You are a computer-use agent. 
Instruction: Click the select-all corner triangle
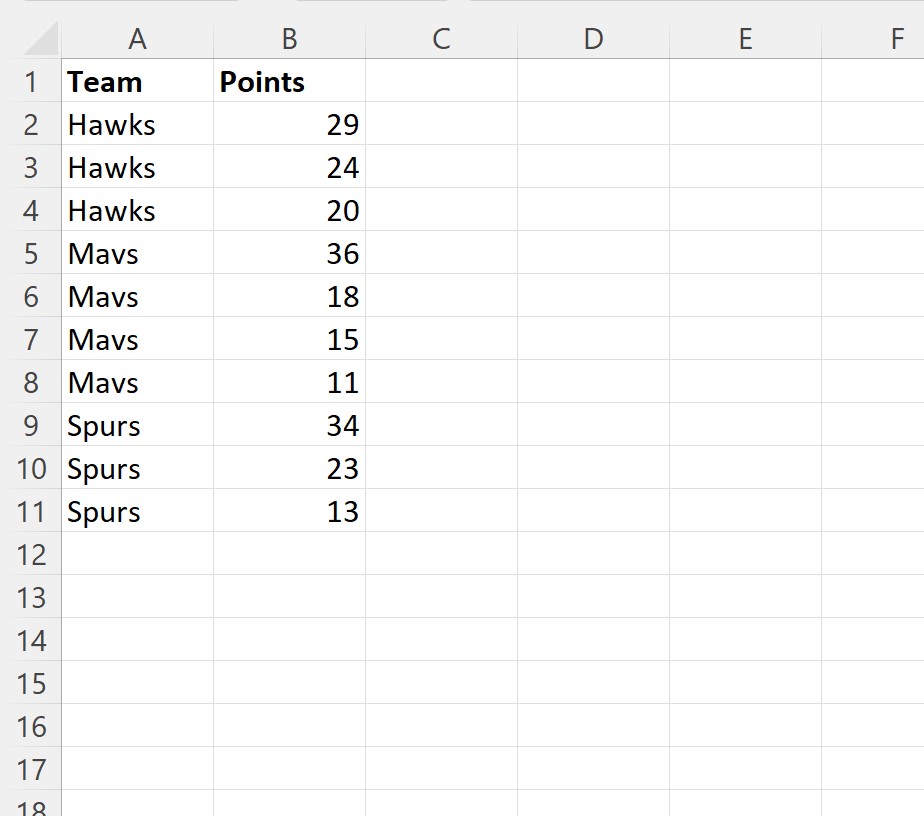(x=41, y=38)
